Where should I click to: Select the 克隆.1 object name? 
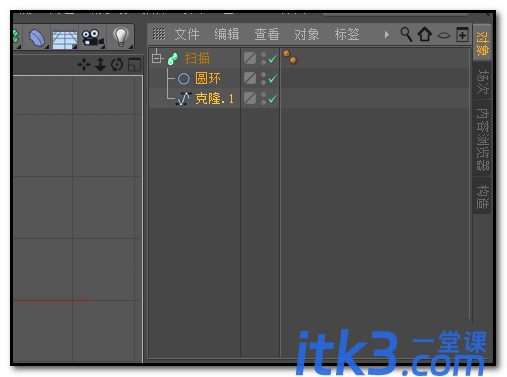(214, 99)
